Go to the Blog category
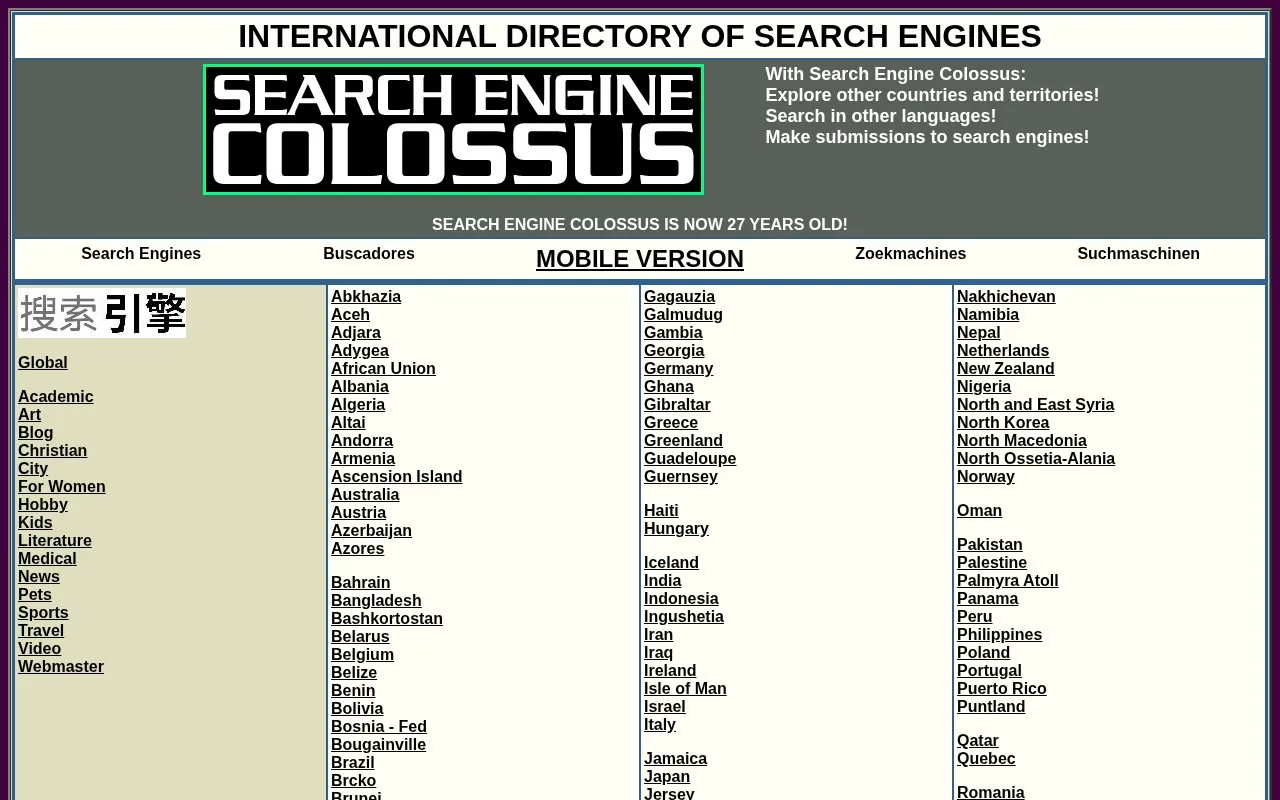1280x800 pixels. tap(36, 433)
